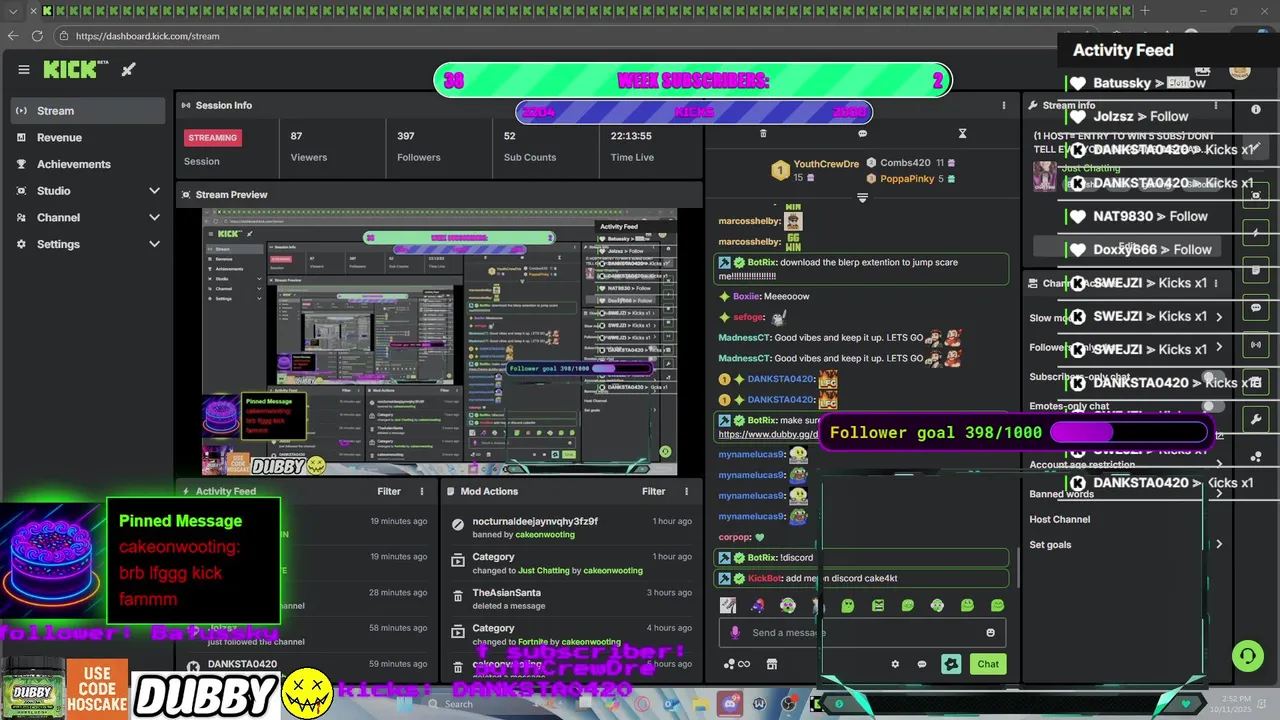Open Discord from the taskbar
The height and width of the screenshot is (720, 1280).
(731, 704)
